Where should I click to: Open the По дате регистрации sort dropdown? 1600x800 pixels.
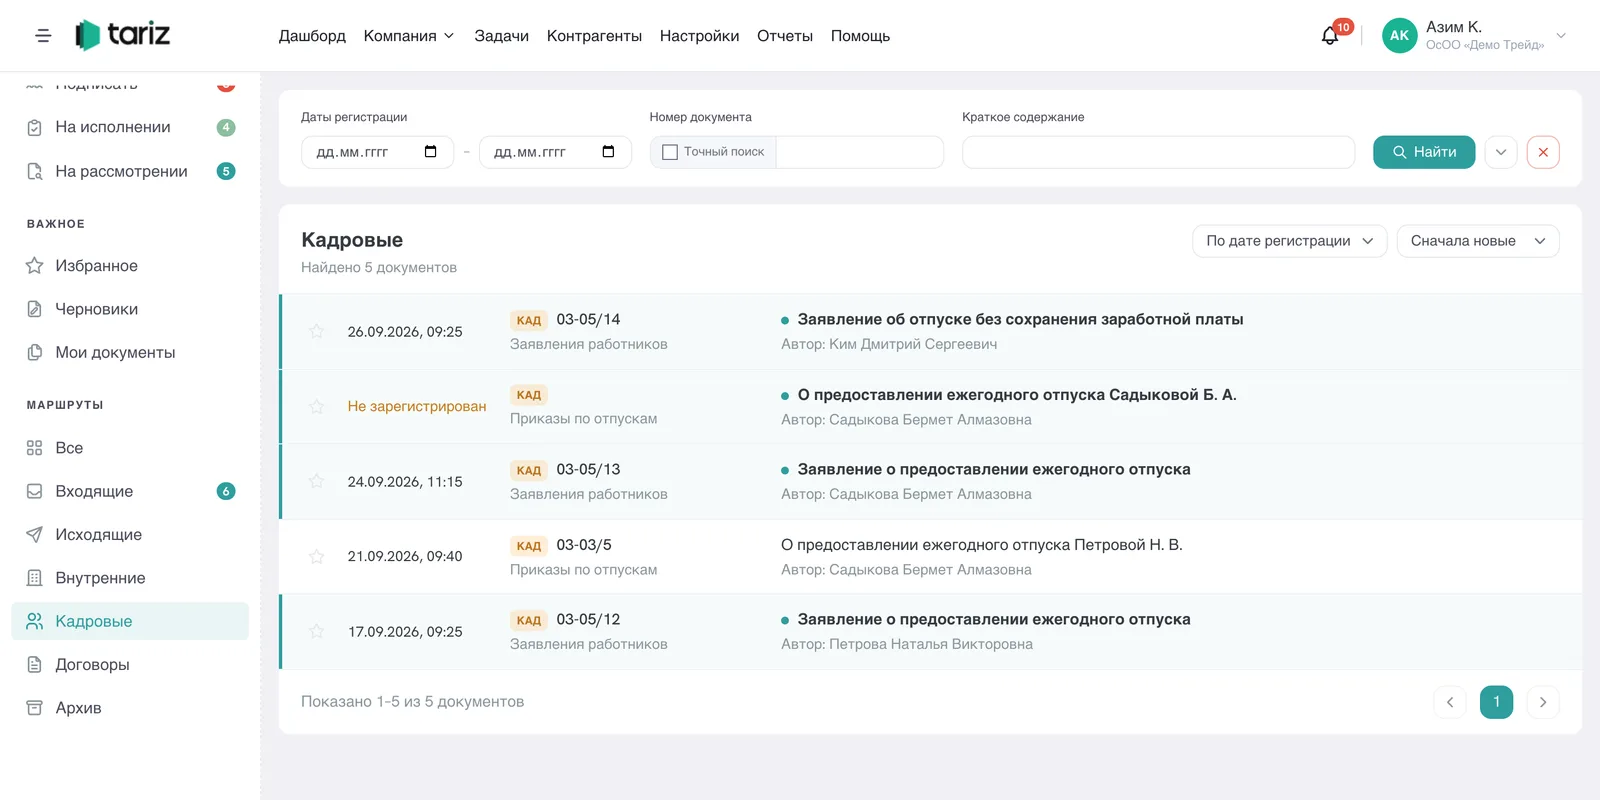pos(1289,241)
